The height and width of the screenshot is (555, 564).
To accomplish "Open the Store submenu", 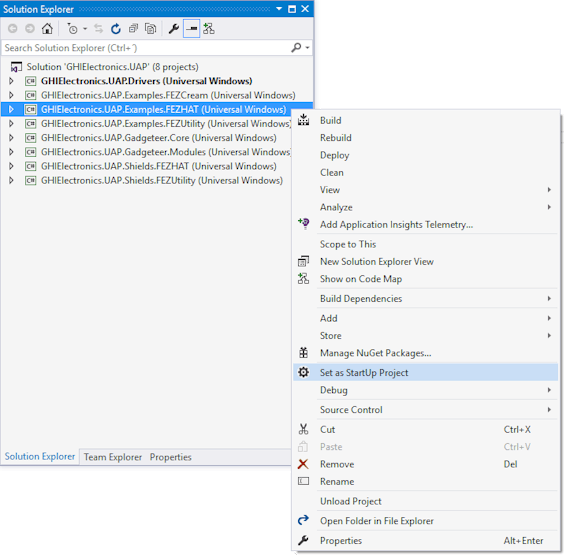I will 426,336.
